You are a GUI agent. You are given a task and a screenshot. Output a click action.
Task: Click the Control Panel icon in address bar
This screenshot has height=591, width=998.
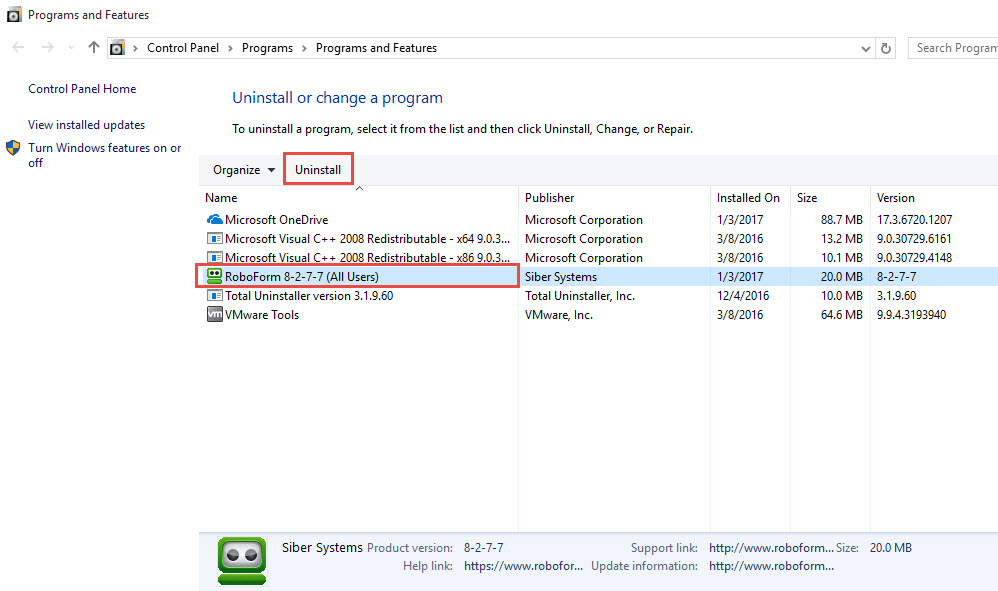(117, 48)
